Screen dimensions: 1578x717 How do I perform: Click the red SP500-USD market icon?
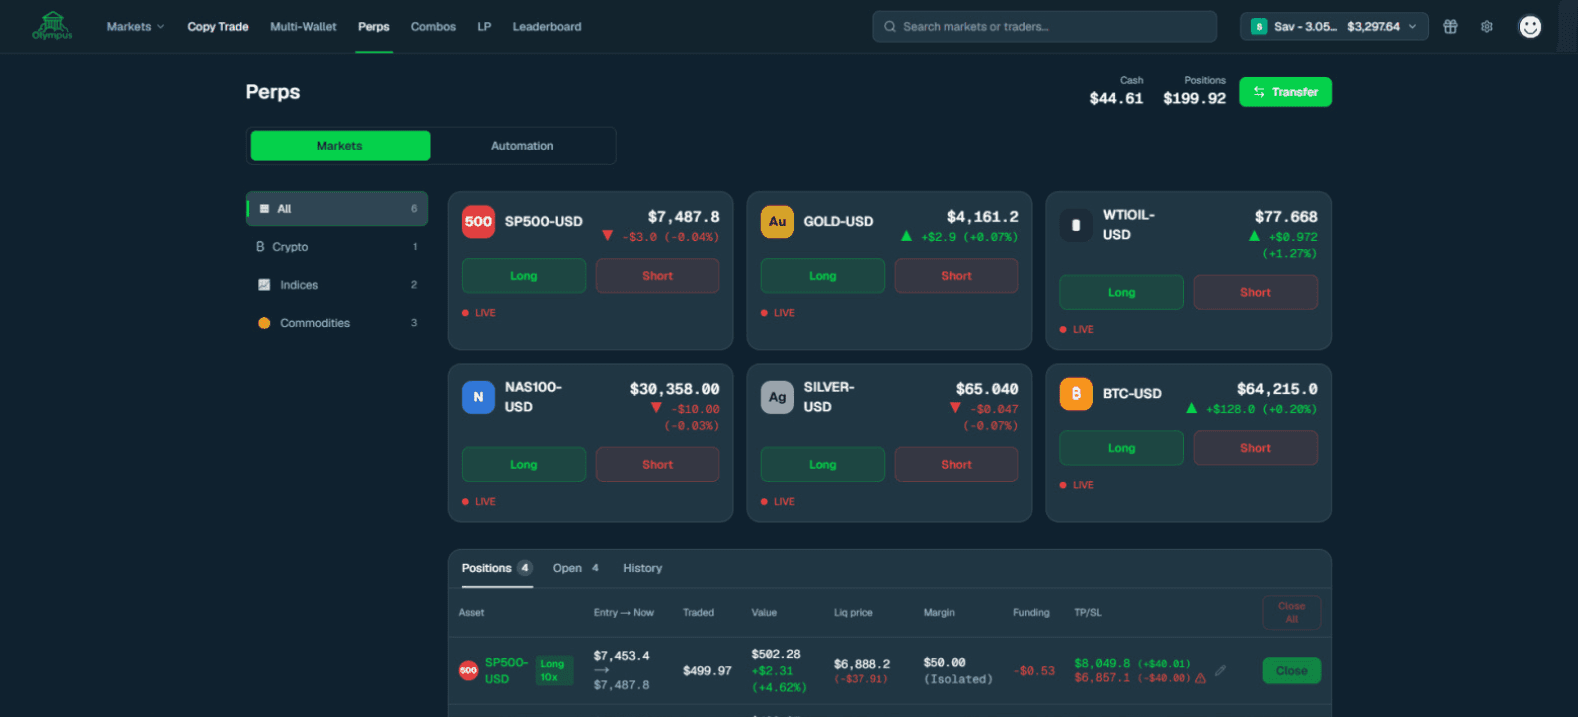pyautogui.click(x=478, y=222)
